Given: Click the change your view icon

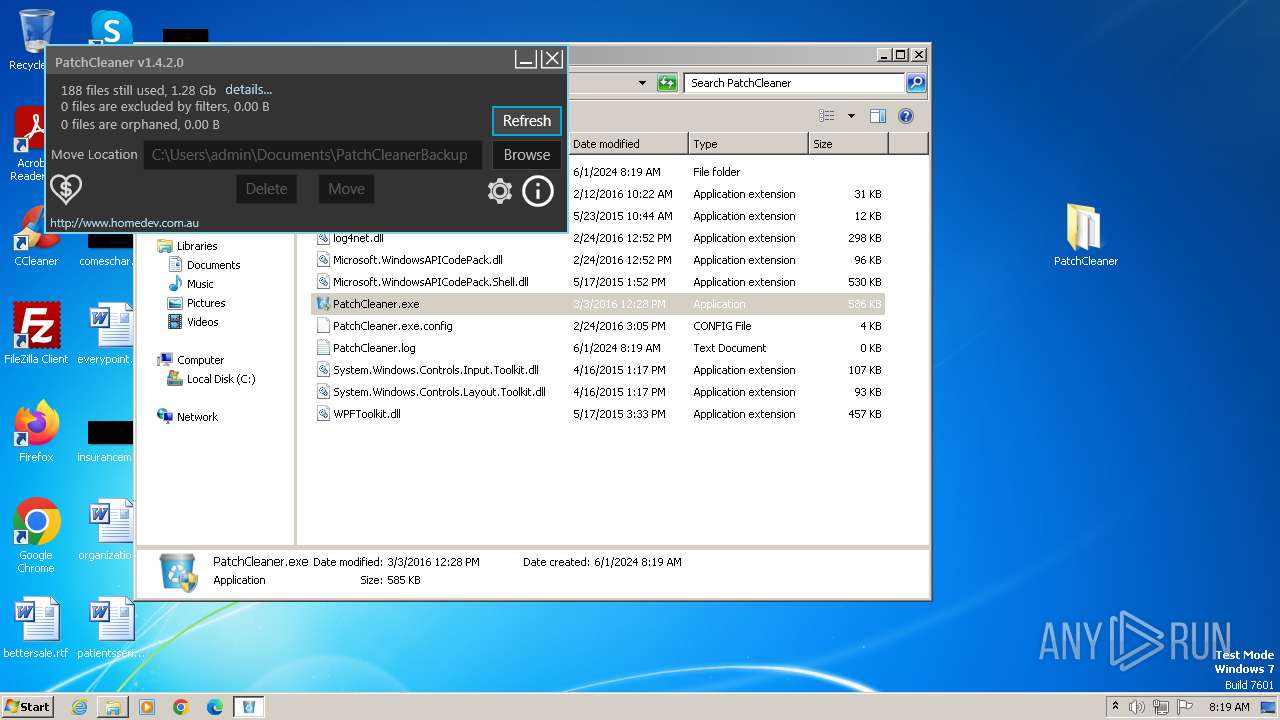Looking at the screenshot, I should point(827,116).
